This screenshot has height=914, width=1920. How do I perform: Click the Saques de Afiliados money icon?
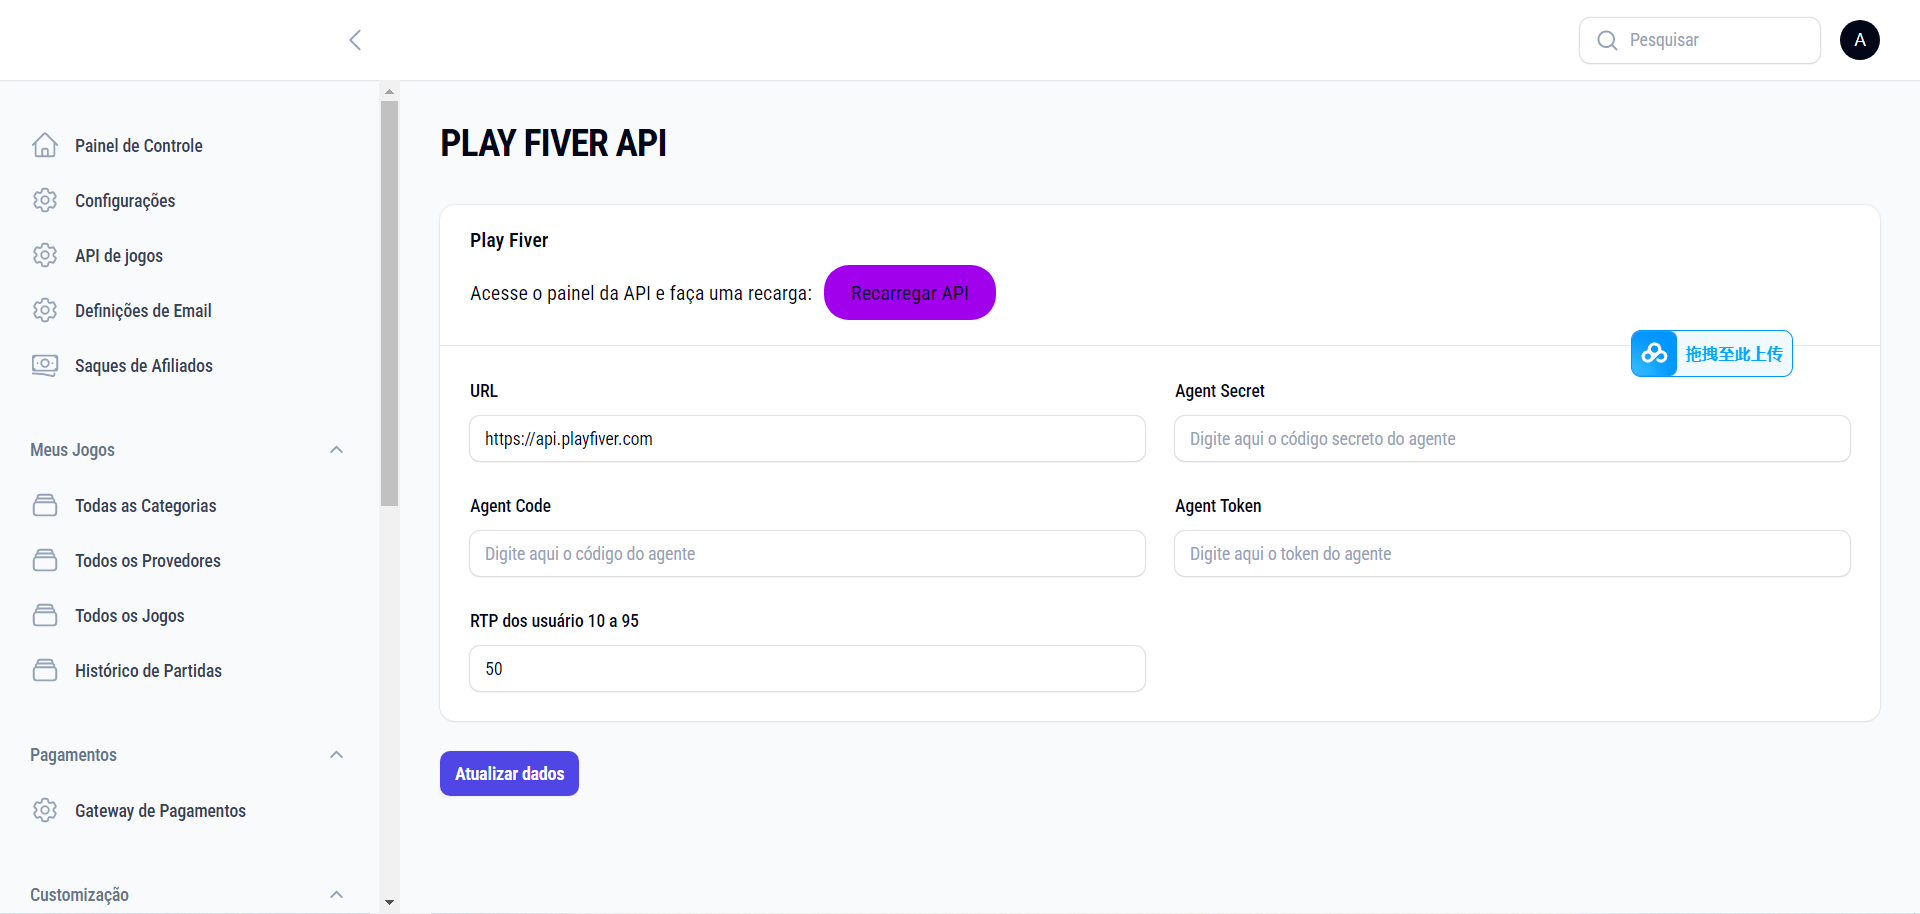pyautogui.click(x=45, y=366)
